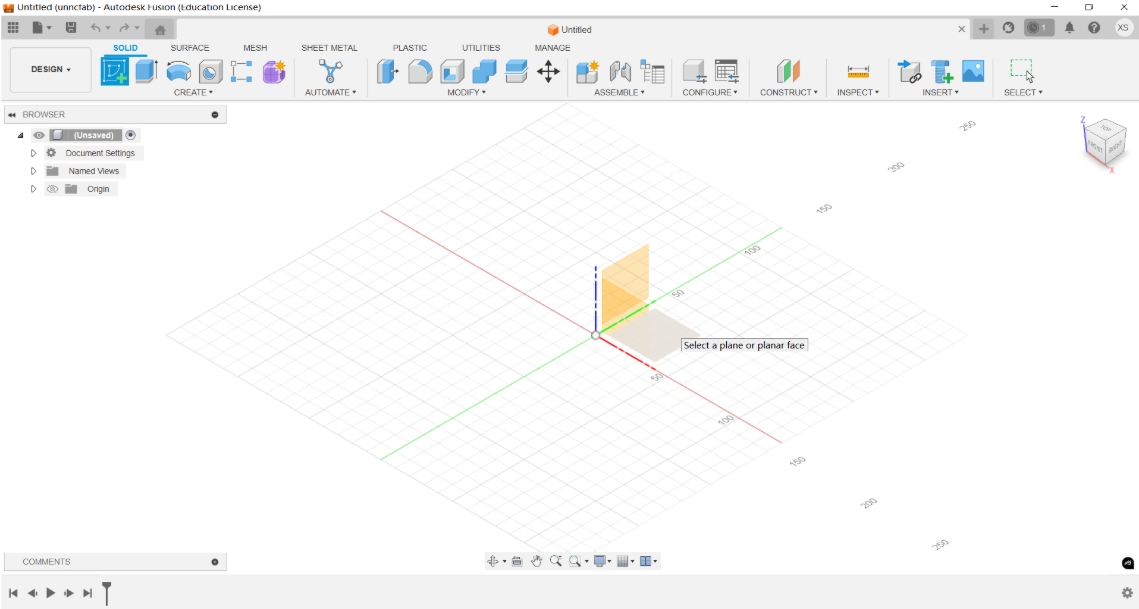Switch to the SURFACE tab

(190, 48)
